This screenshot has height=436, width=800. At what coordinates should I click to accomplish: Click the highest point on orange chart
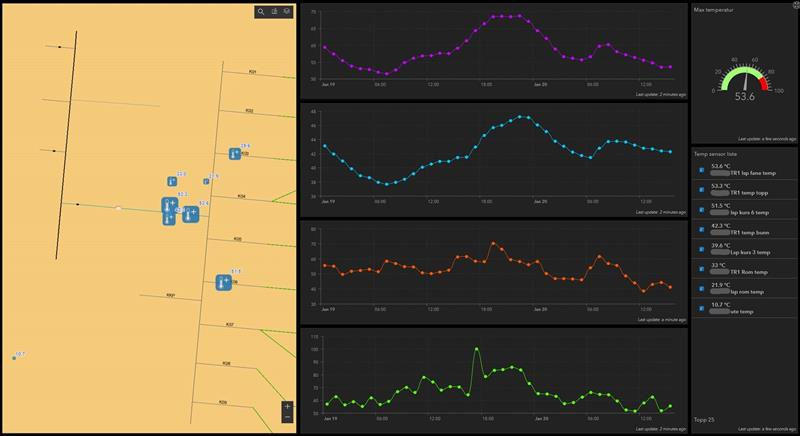click(493, 244)
